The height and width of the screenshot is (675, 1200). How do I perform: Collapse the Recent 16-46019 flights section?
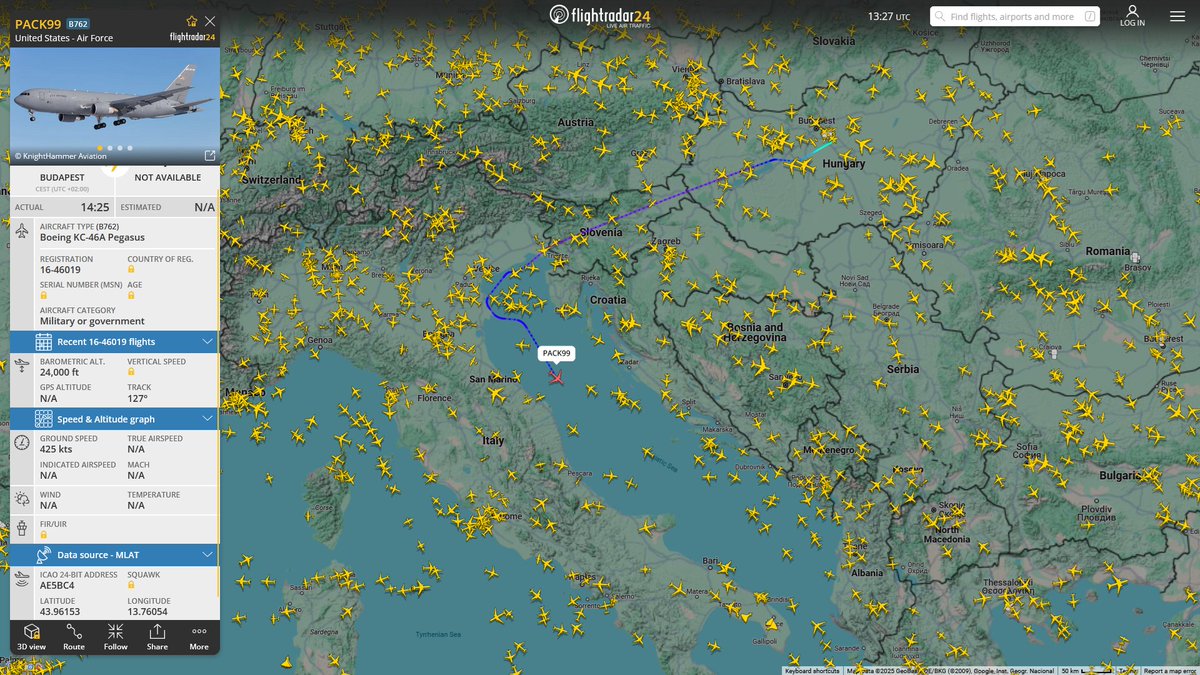point(206,341)
